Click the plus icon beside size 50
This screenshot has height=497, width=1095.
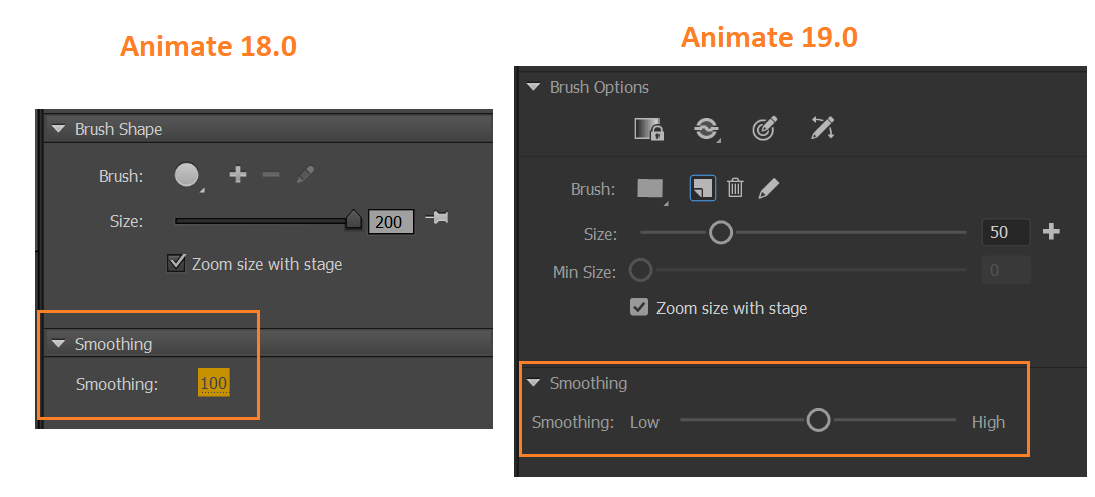coord(1051,232)
